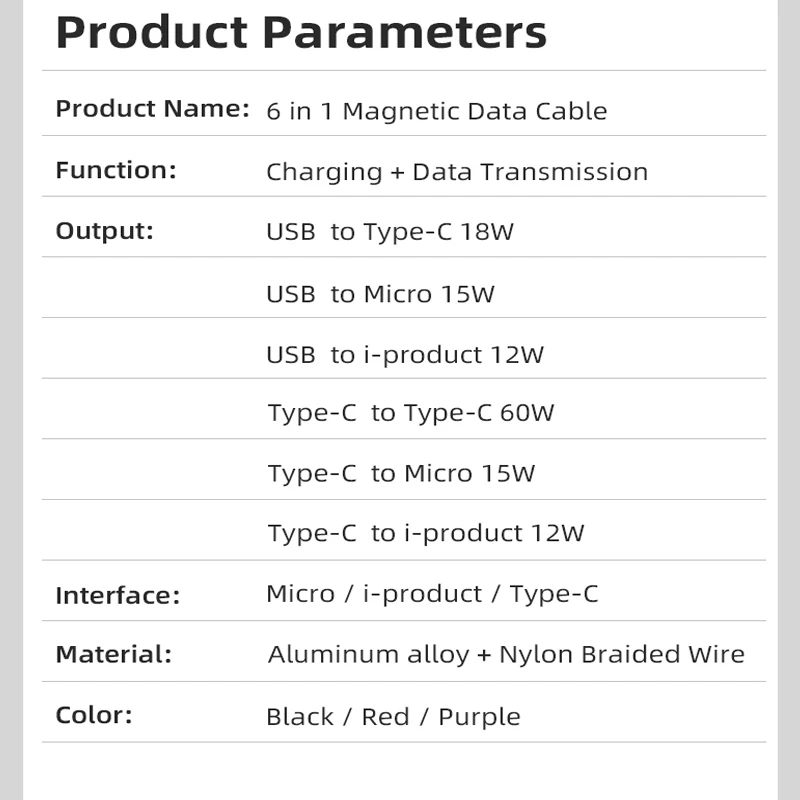Click the word Red in the Color row
Image resolution: width=800 pixels, height=800 pixels.
point(385,717)
